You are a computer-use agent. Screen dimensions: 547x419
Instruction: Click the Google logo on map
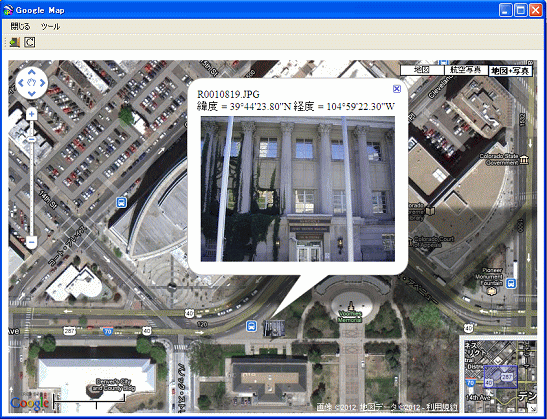tap(30, 403)
